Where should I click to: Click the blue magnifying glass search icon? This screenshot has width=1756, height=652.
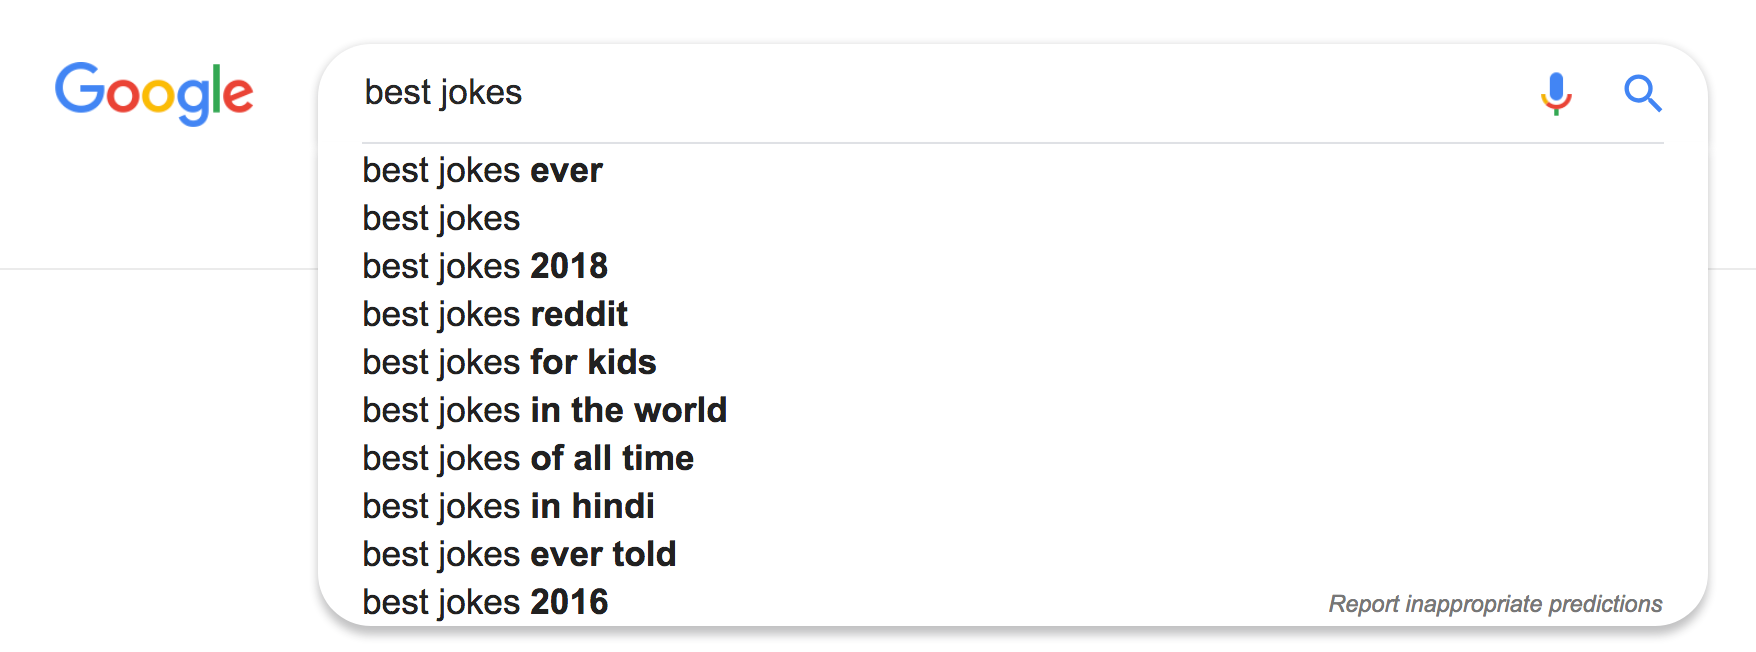pyautogui.click(x=1643, y=93)
